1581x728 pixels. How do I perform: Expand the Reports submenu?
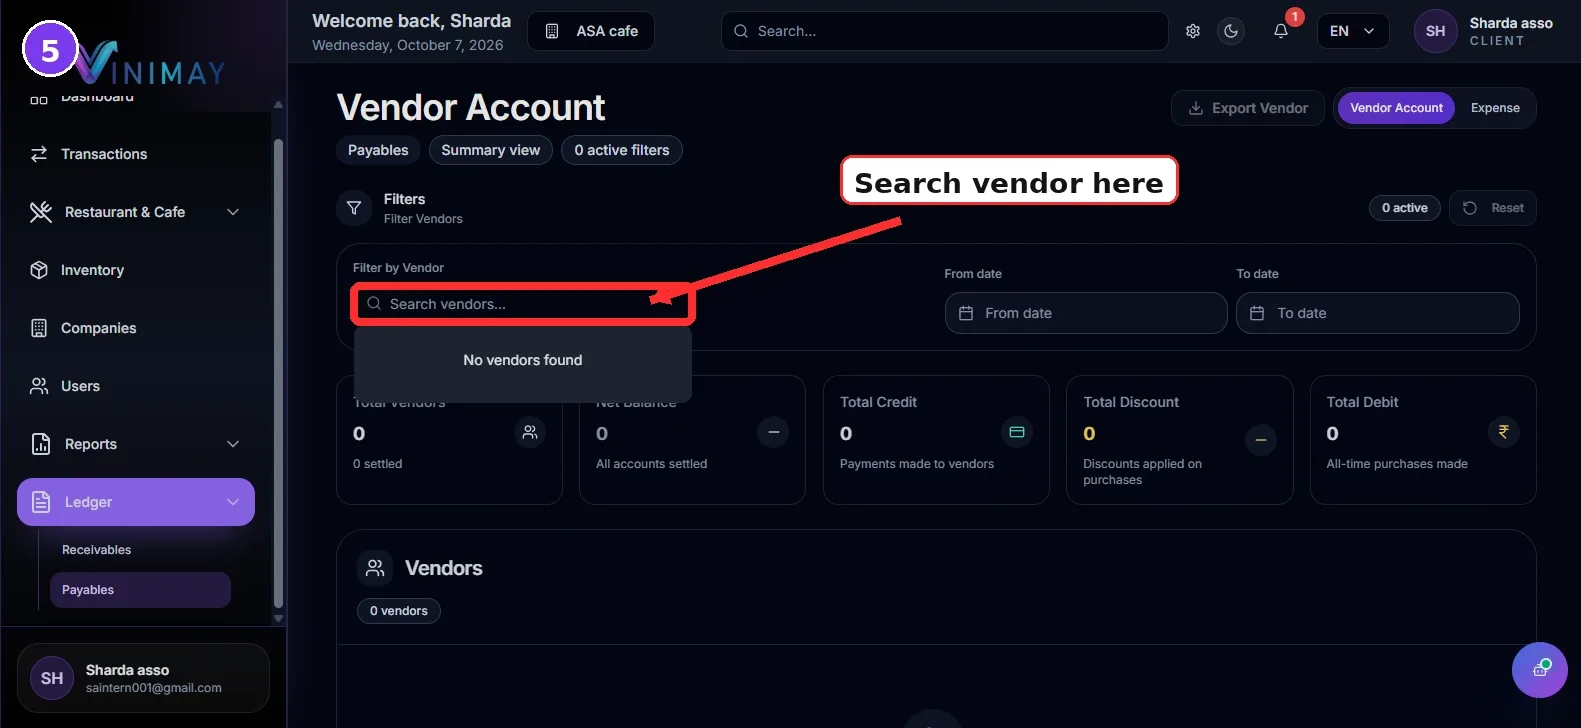[x=136, y=444]
